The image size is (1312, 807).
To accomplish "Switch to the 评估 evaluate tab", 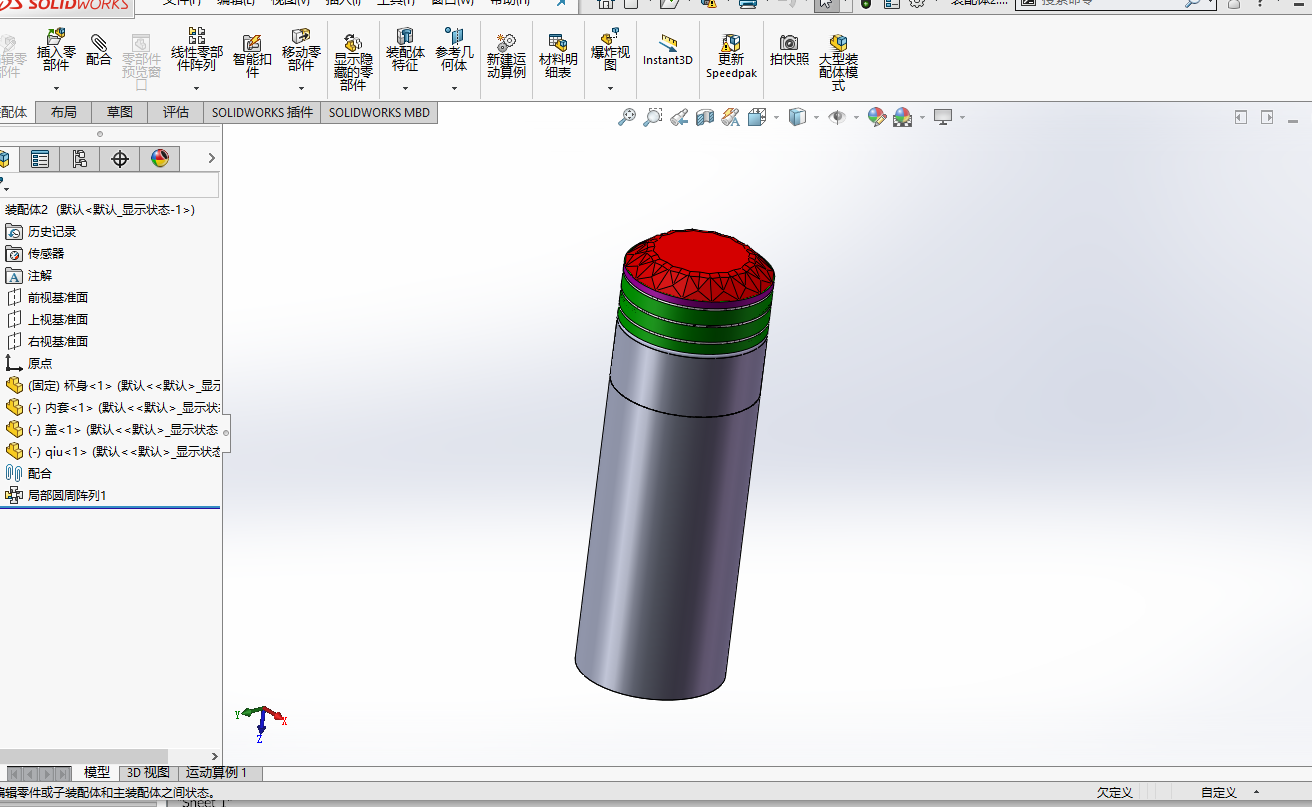I will point(176,112).
